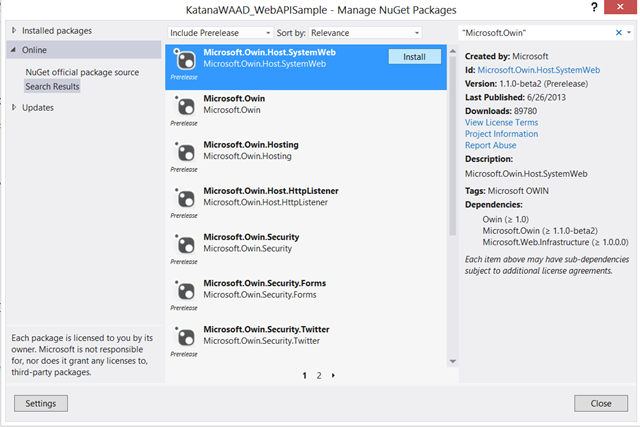Select the Microsoft.Owin.Security package title
Screen dimensions: 640x427
pos(251,237)
